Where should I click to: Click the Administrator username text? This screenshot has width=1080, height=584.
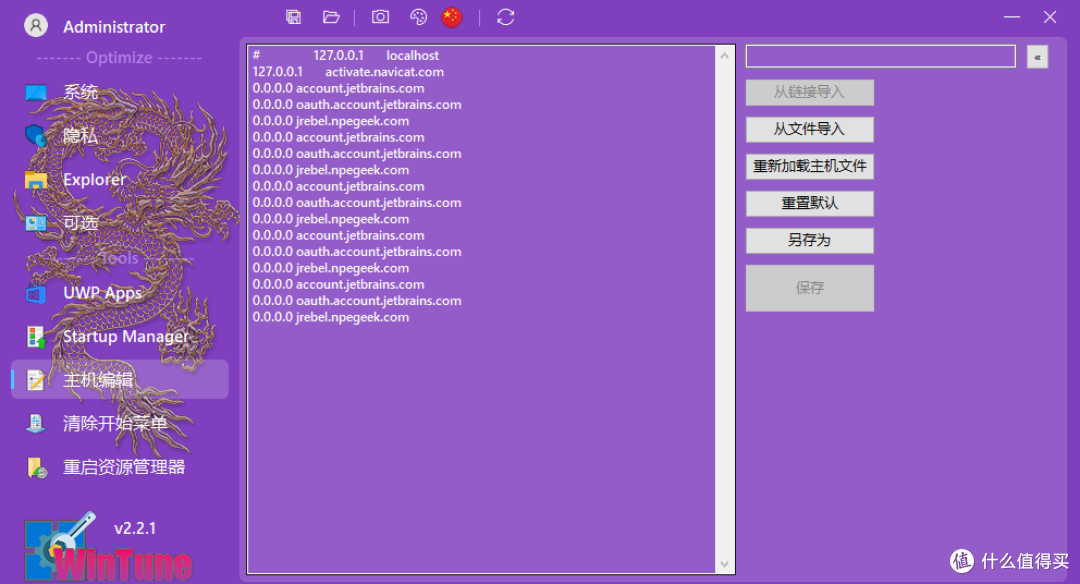pyautogui.click(x=114, y=27)
